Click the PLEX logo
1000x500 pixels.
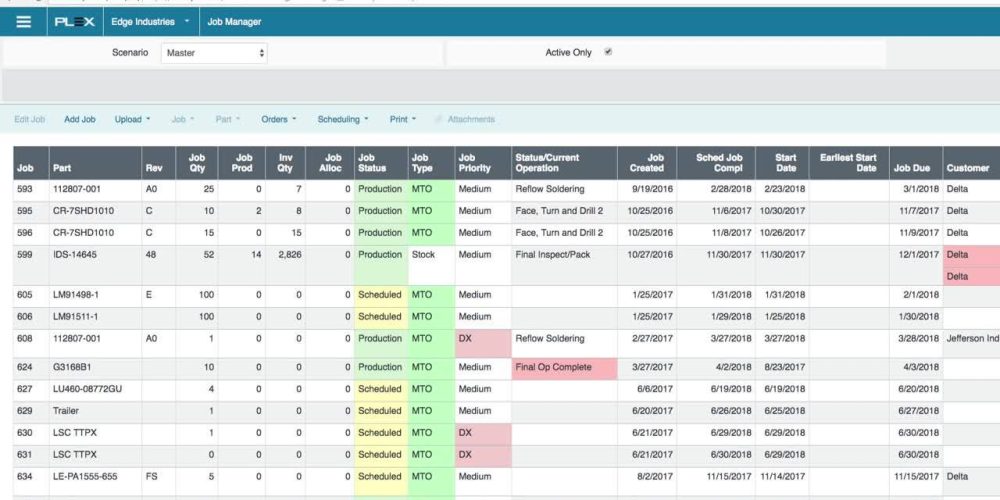click(x=73, y=21)
